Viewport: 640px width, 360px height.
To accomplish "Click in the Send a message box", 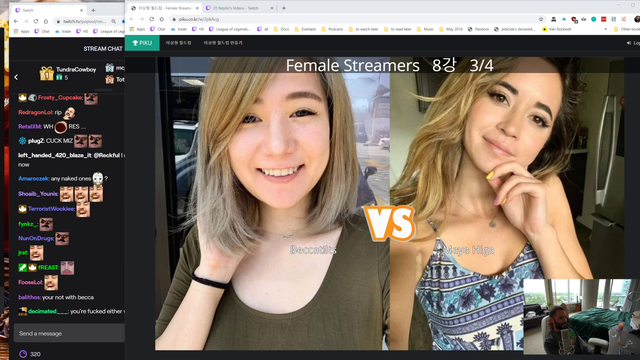I will [69, 333].
